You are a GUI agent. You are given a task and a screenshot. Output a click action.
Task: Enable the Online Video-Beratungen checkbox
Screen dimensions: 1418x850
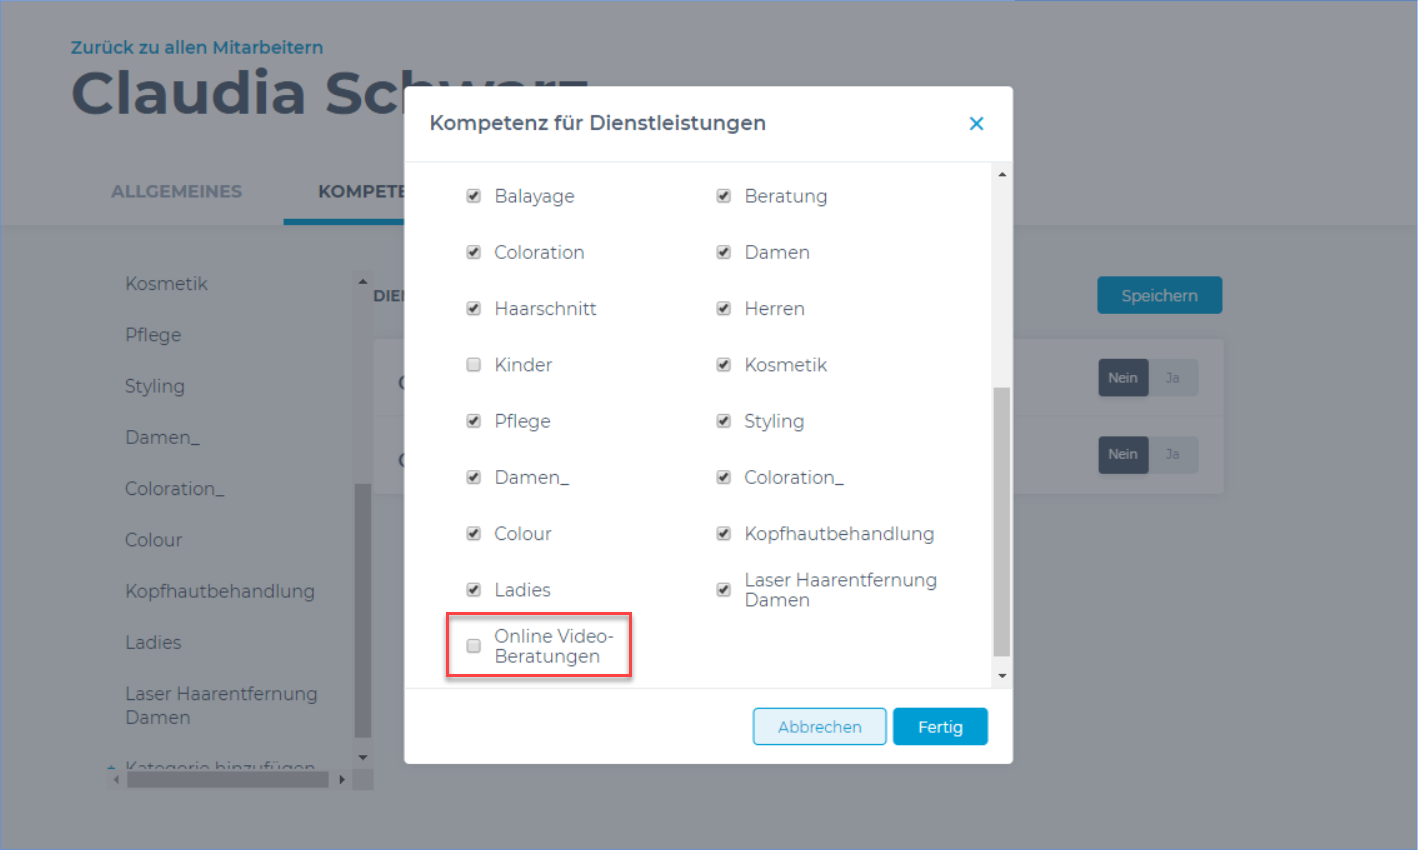(x=474, y=646)
